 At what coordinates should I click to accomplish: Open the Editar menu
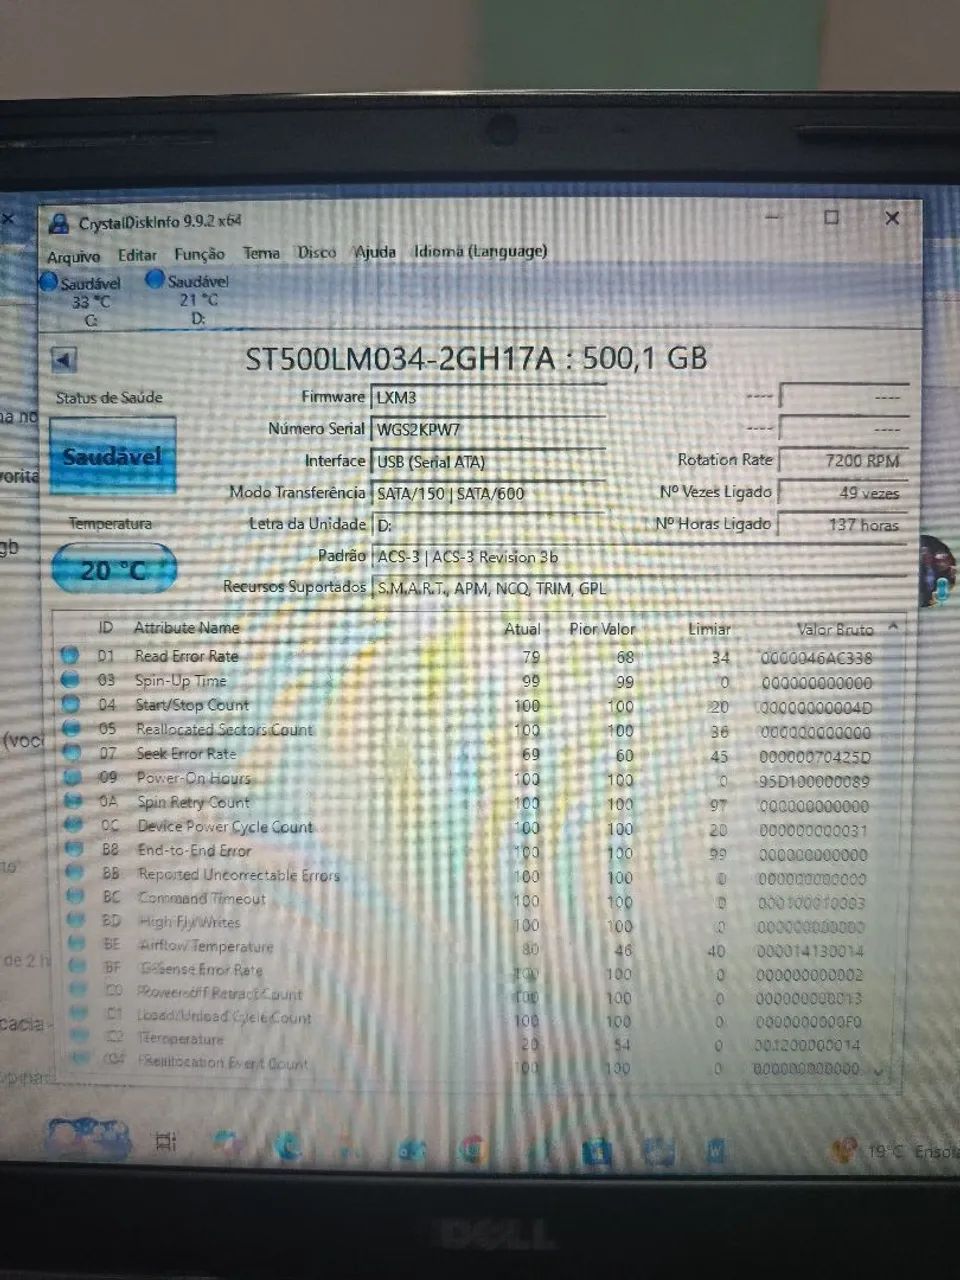coord(137,255)
